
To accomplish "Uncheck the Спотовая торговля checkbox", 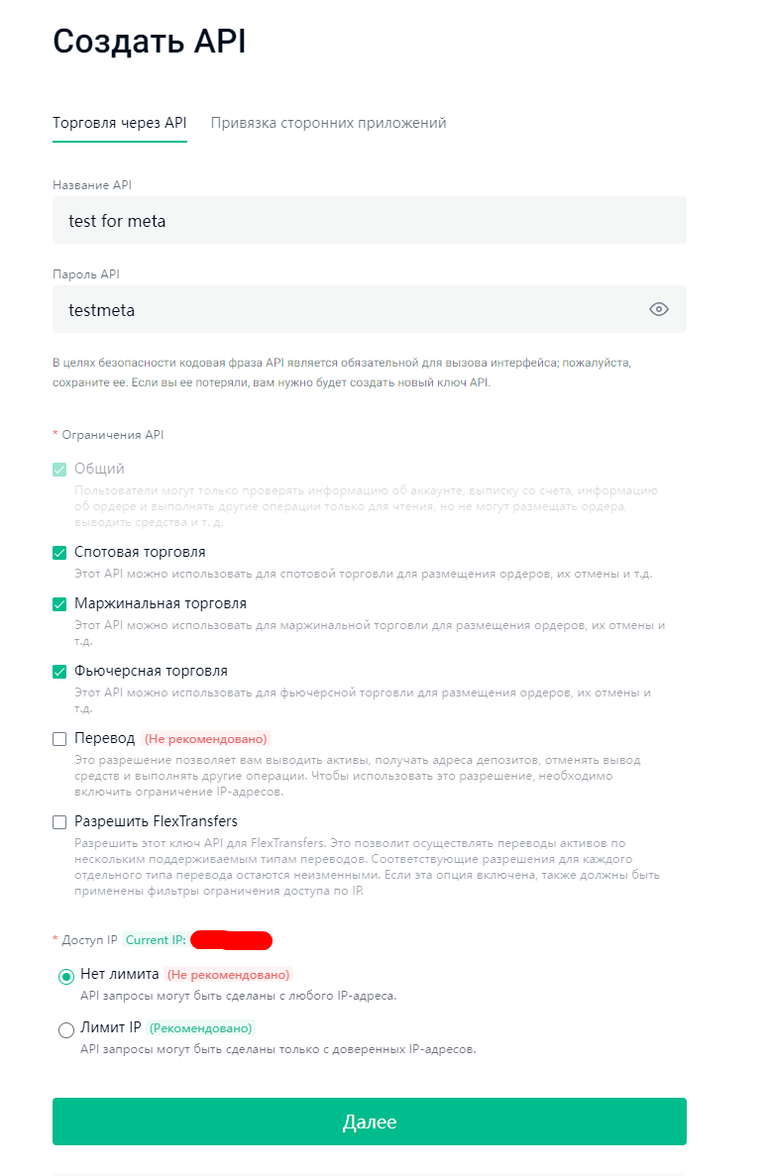I will [60, 552].
